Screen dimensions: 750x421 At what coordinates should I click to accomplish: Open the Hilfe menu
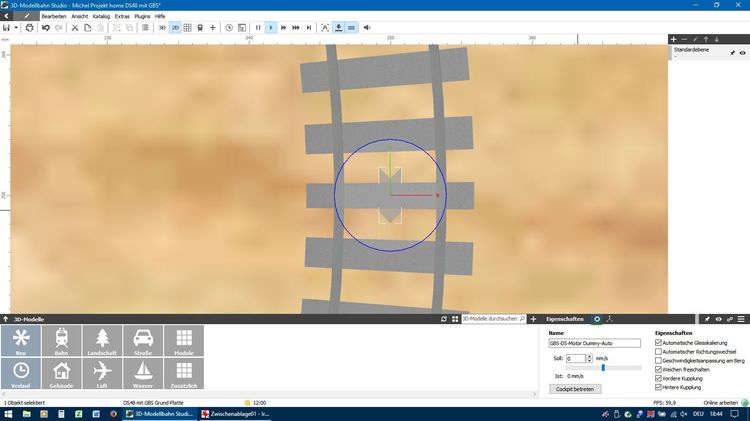point(160,16)
